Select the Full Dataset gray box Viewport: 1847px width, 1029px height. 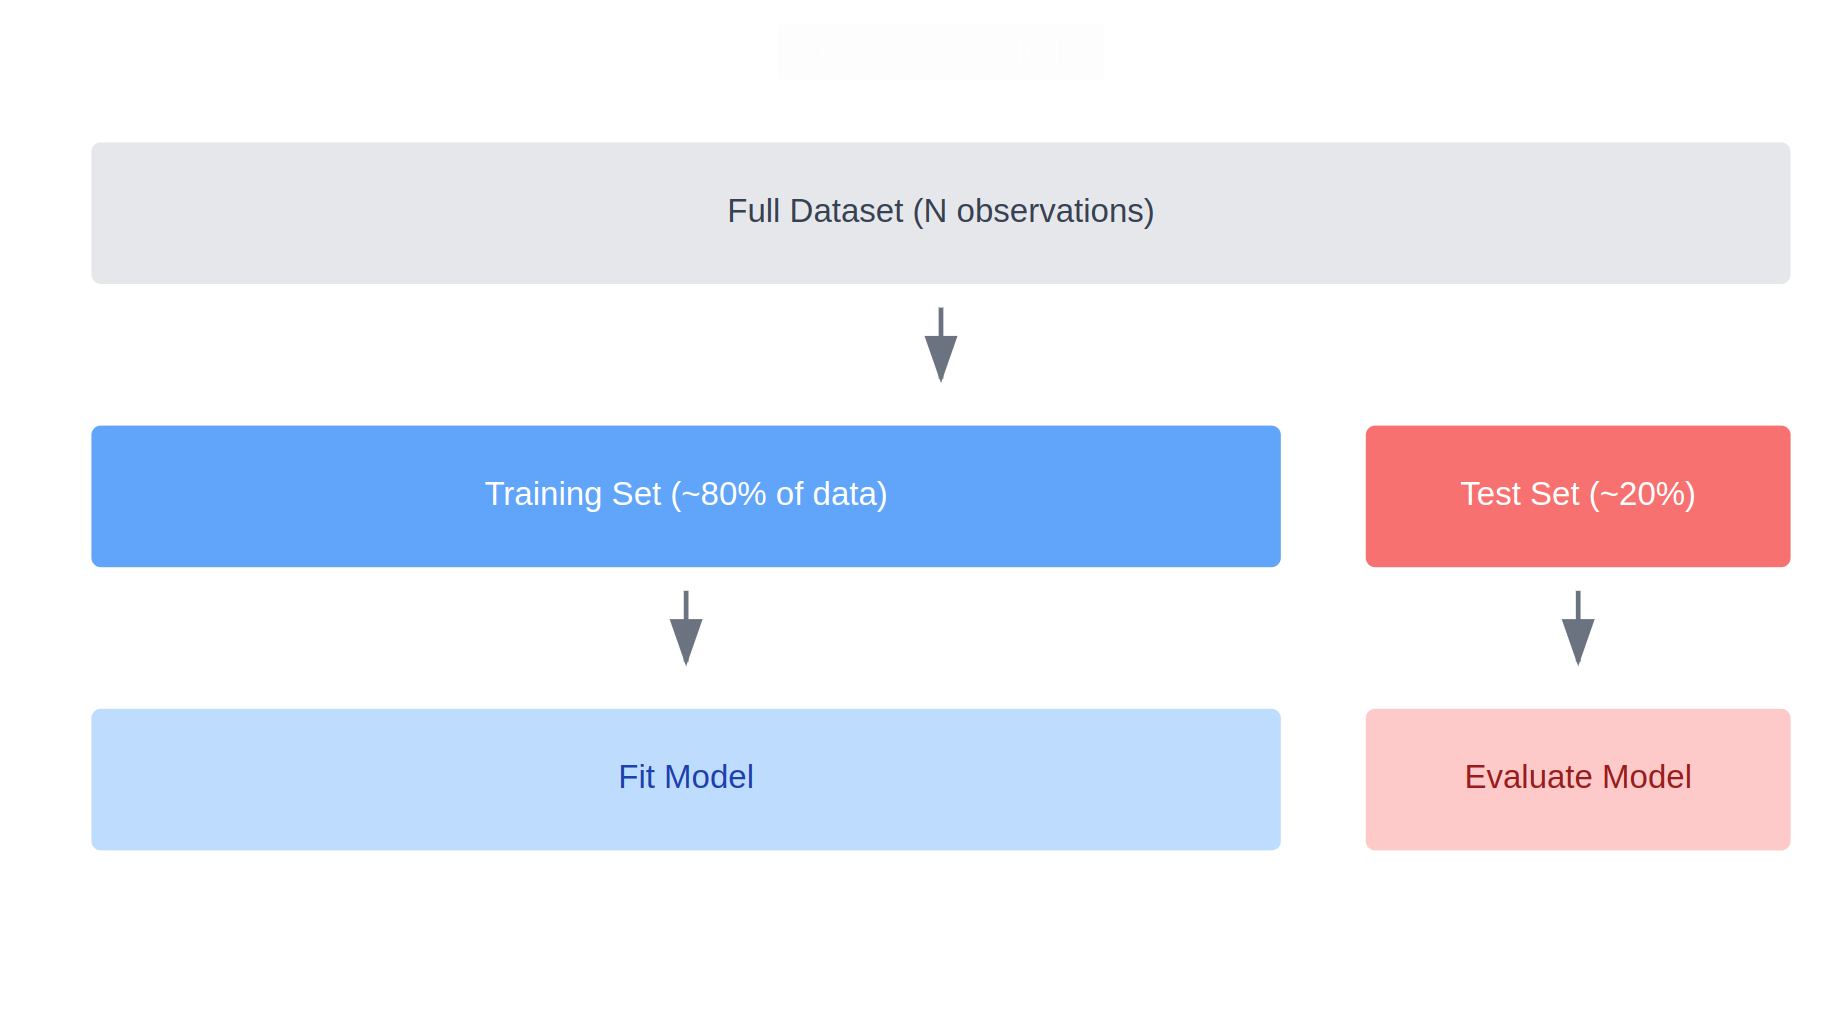pos(940,212)
